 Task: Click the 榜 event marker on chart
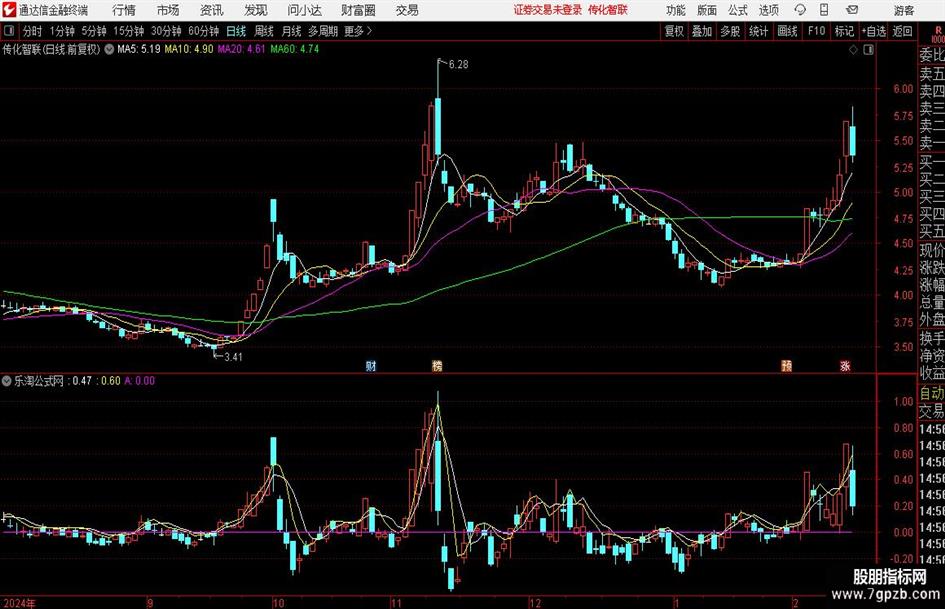pyautogui.click(x=437, y=366)
